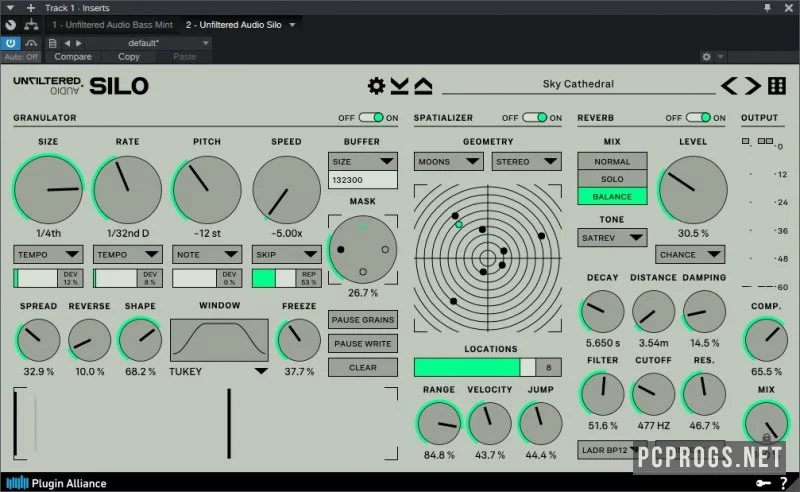Open the Rate TEMPO dropdown
Image resolution: width=800 pixels, height=492 pixels.
pos(128,254)
